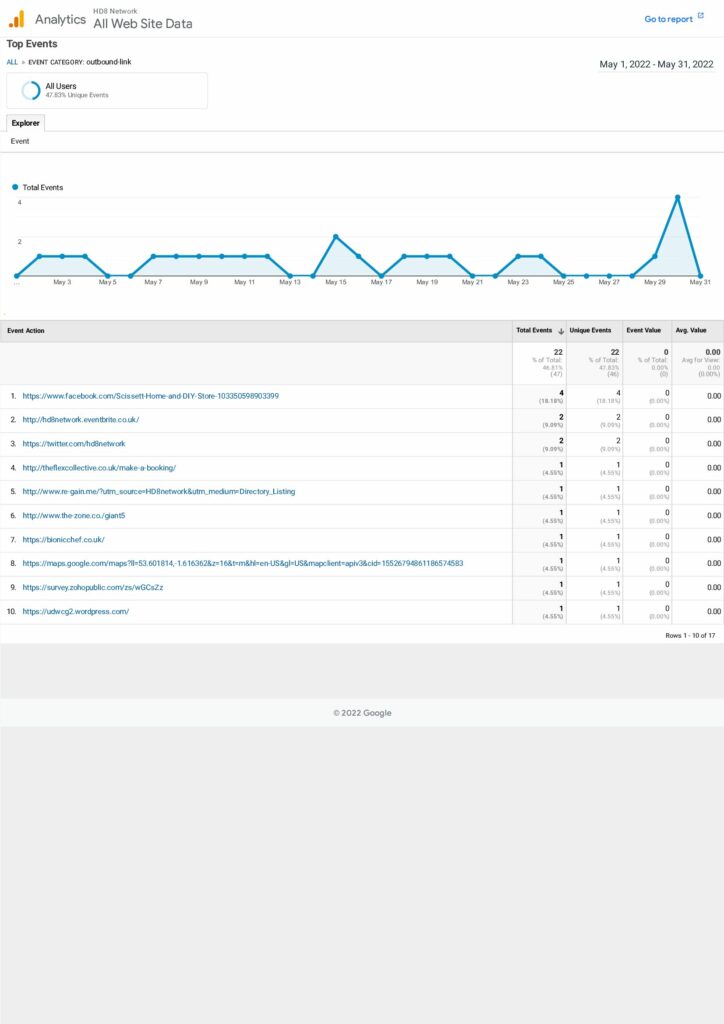Click the May 30 peak data point
The height and width of the screenshot is (1024, 724).
tap(678, 197)
